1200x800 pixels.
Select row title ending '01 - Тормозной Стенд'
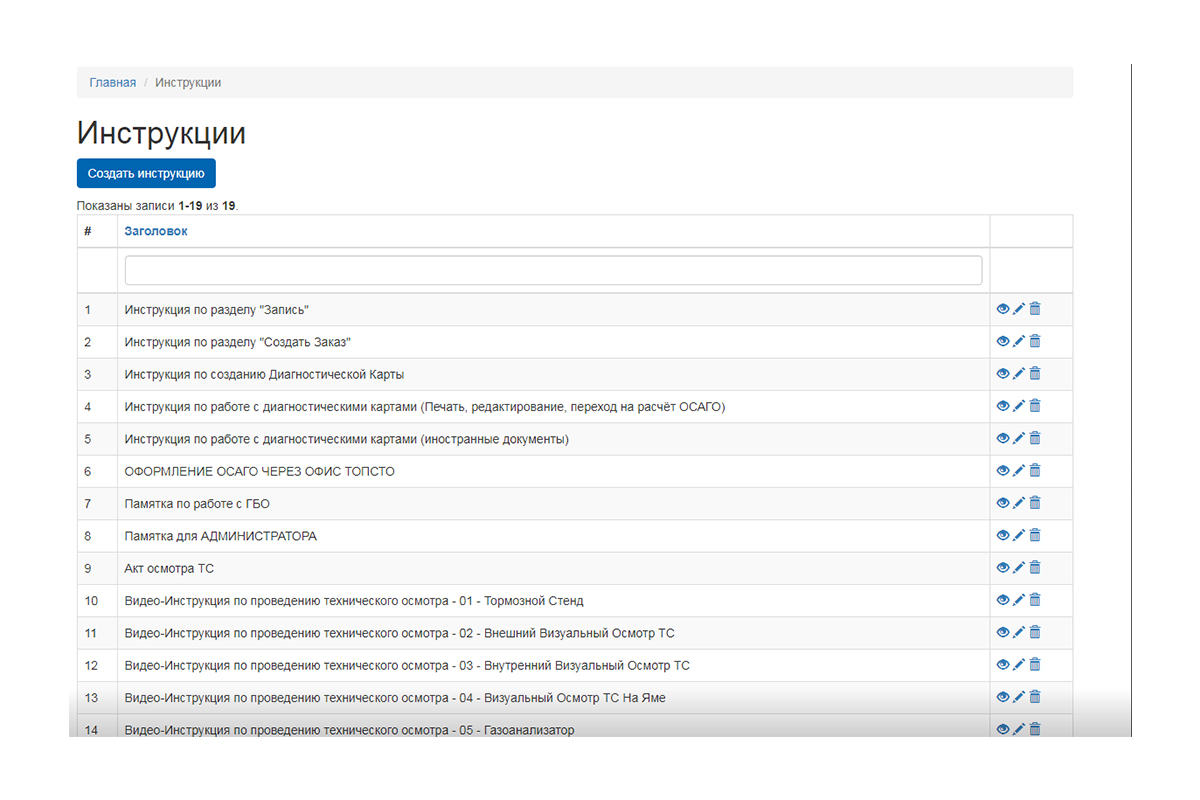[x=354, y=601]
